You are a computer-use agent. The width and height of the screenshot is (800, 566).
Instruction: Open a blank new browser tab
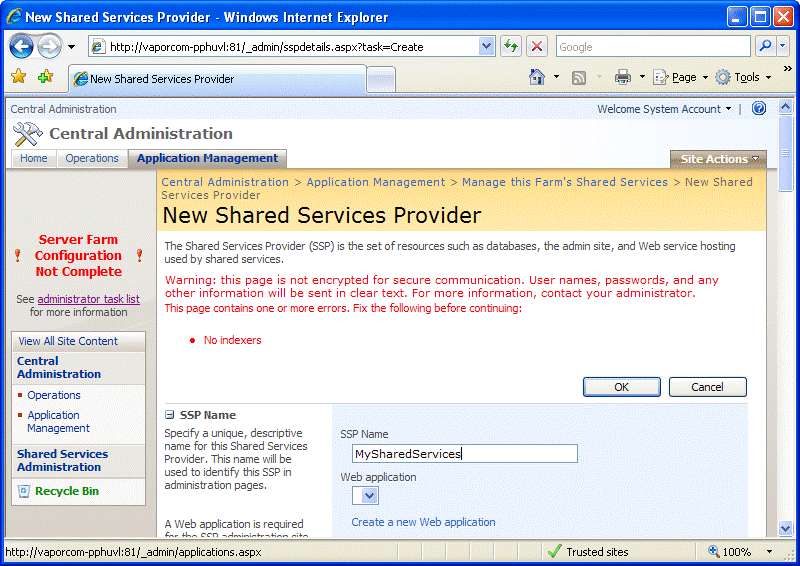[x=381, y=80]
